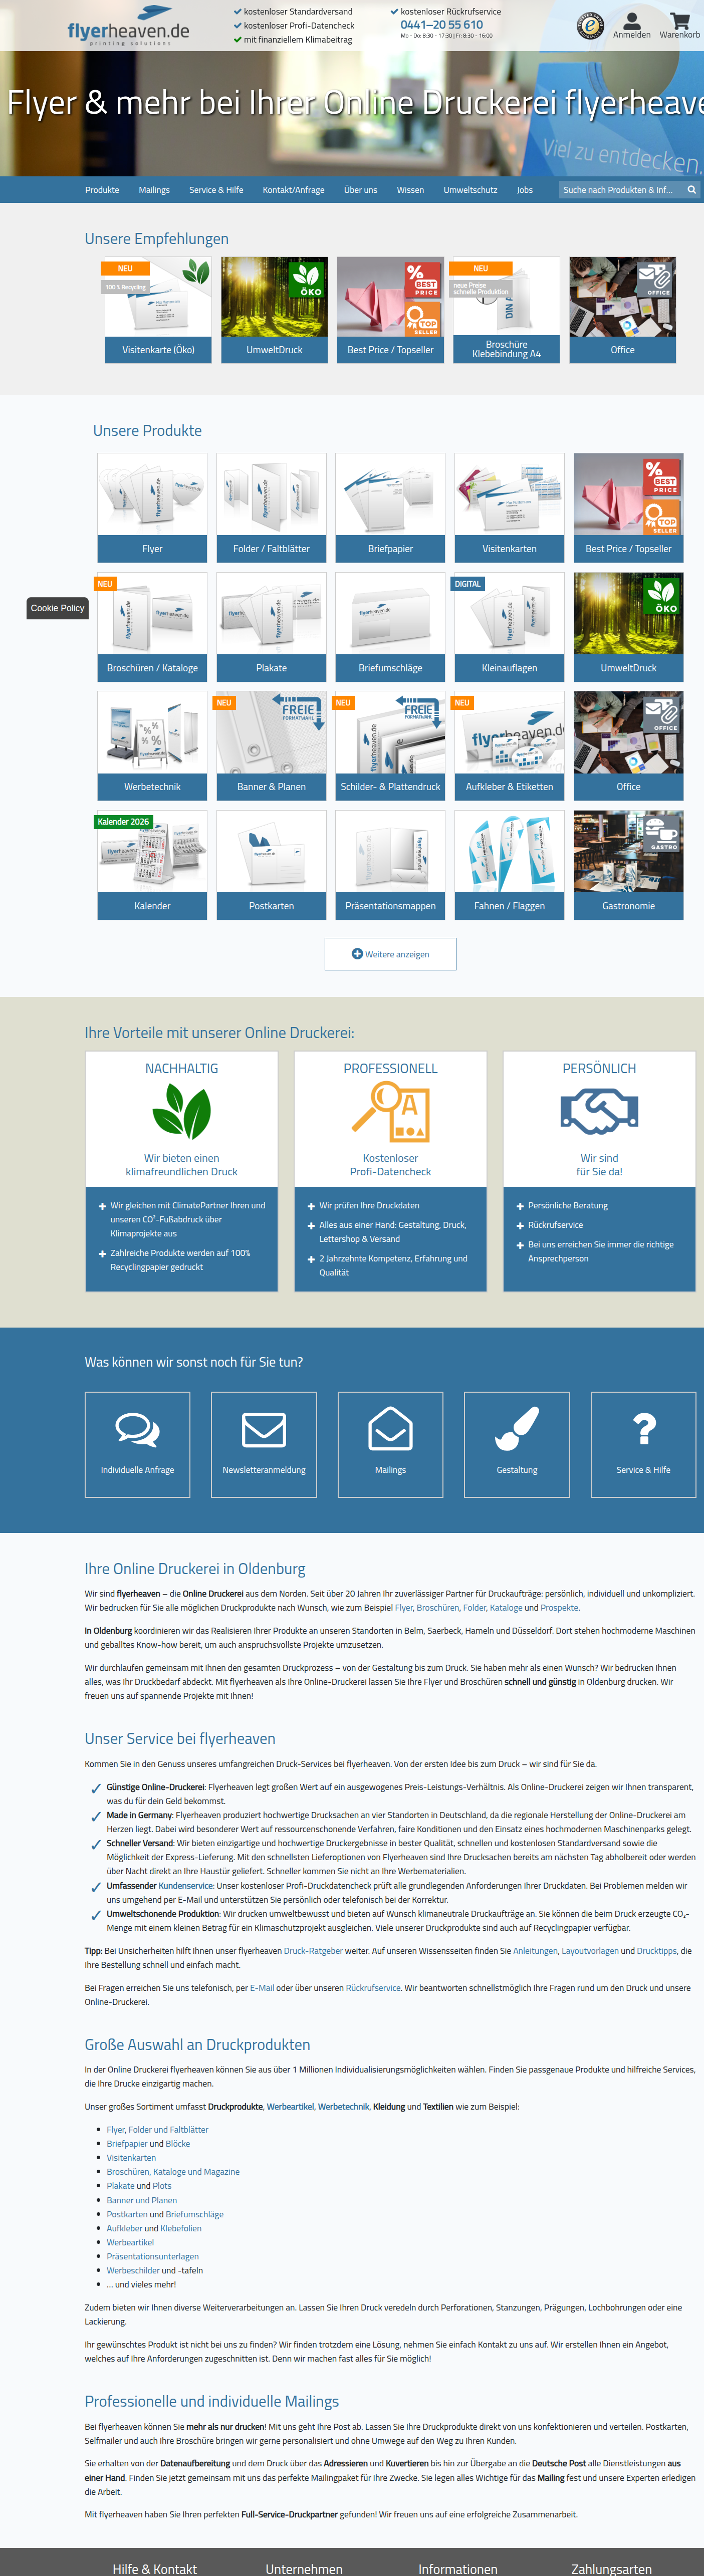Click the Hilfe & Kontakt footer heading
Image resolution: width=704 pixels, height=2576 pixels.
click(x=155, y=2568)
